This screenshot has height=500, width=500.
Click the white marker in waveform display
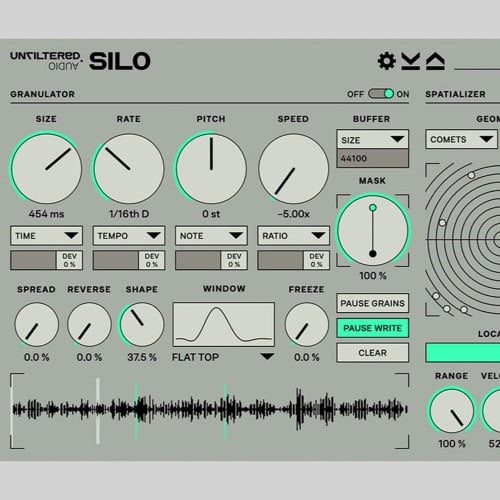(x=98, y=411)
